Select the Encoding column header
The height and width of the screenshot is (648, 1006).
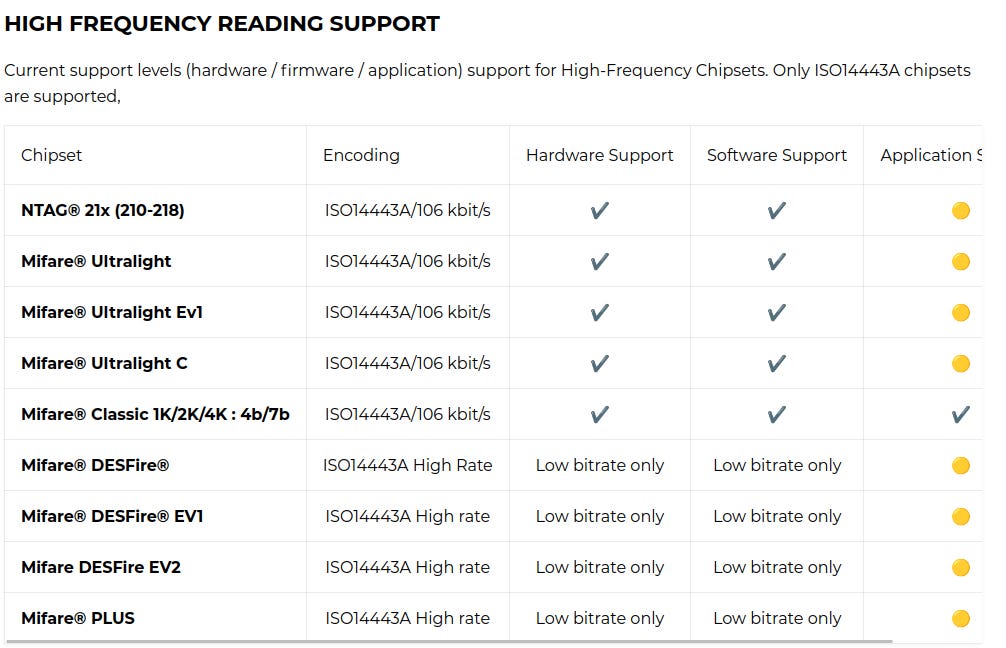(x=361, y=155)
